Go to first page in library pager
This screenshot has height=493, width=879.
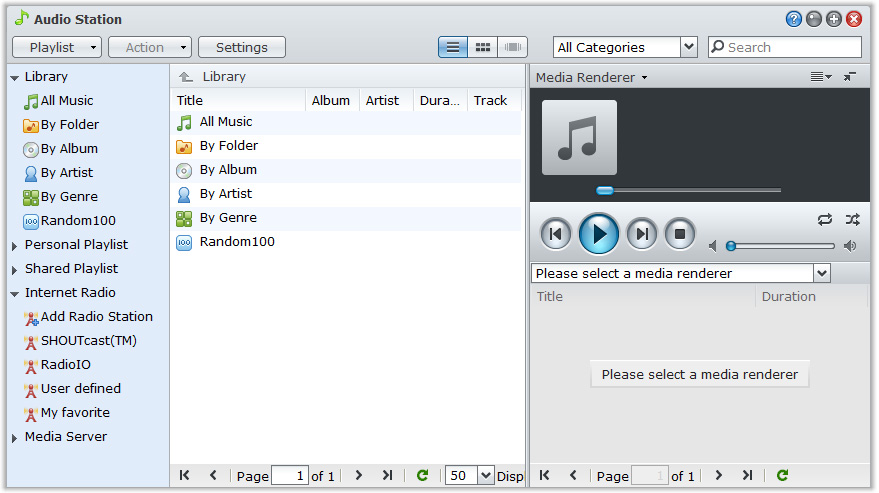point(184,476)
